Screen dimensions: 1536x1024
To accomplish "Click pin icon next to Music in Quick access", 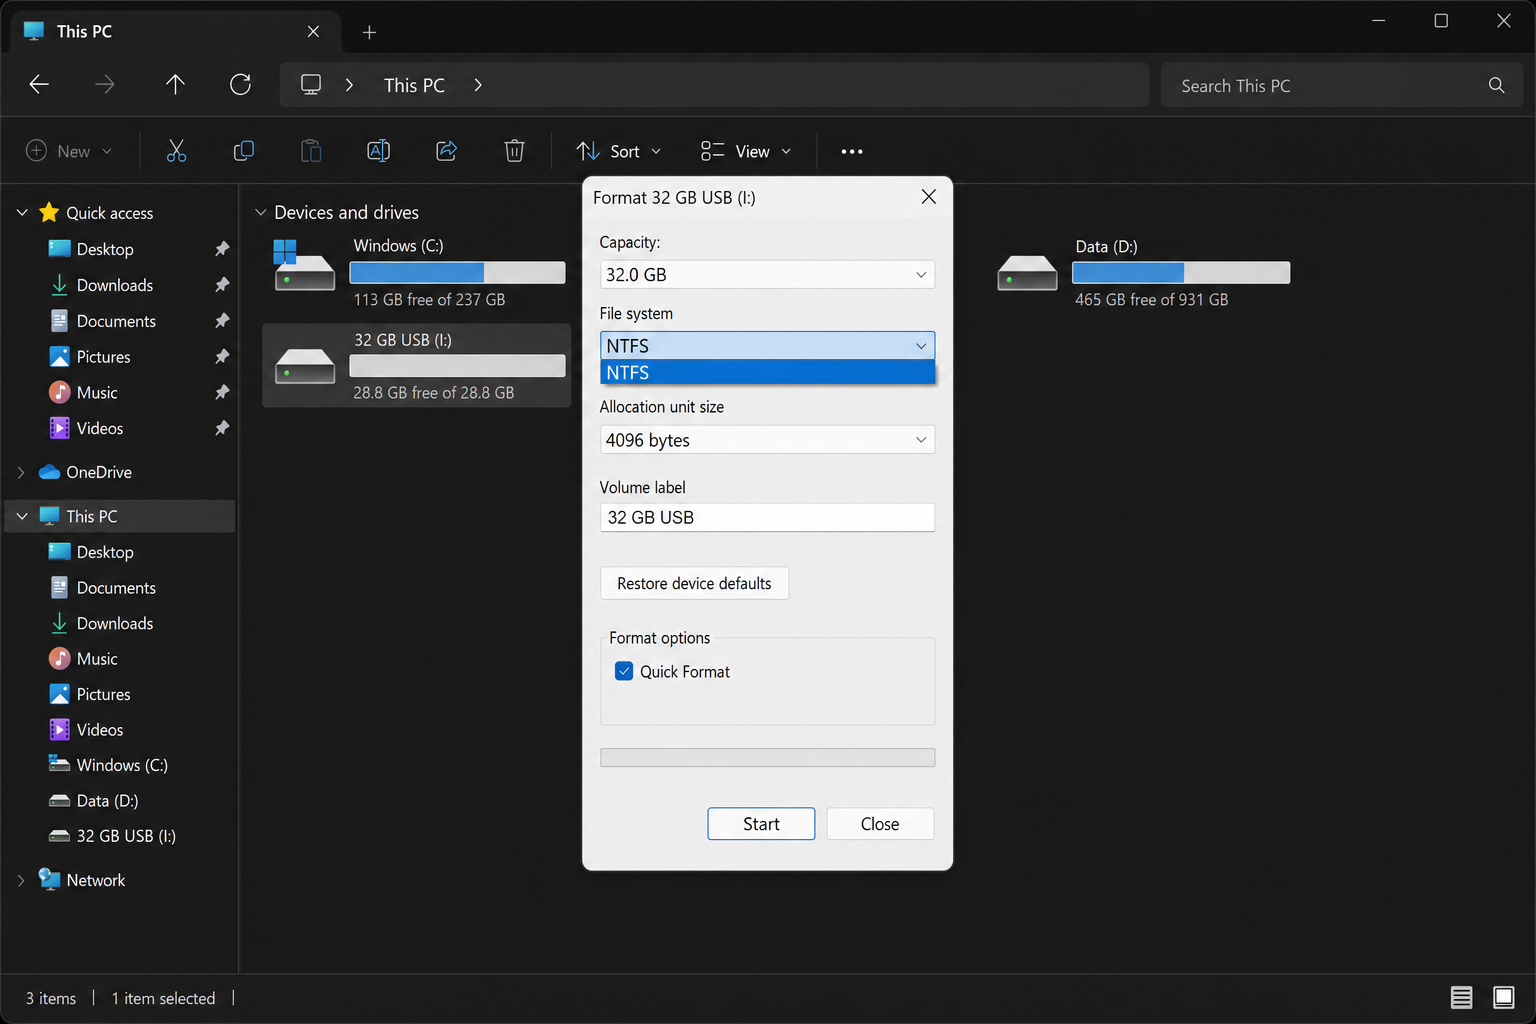I will click(x=221, y=392).
